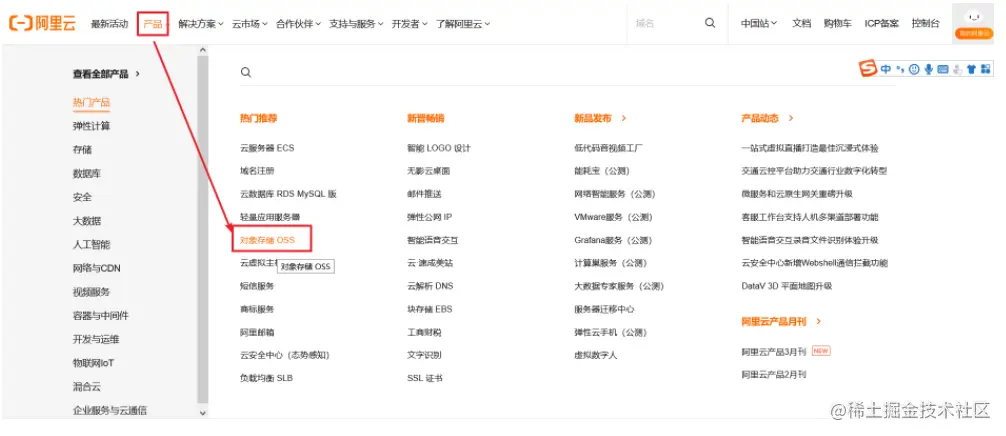Image resolution: width=1006 pixels, height=436 pixels.
Task: Select 容器与中间件 category in sidebar
Action: pos(101,315)
